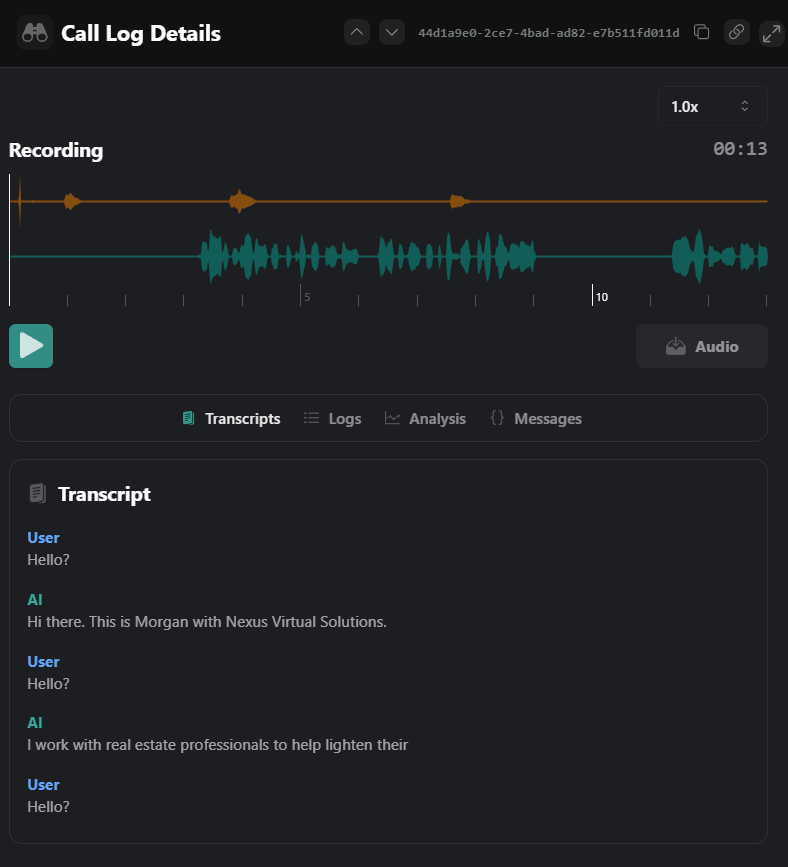
Task: Click the orange user waveform track
Action: [x=389, y=201]
